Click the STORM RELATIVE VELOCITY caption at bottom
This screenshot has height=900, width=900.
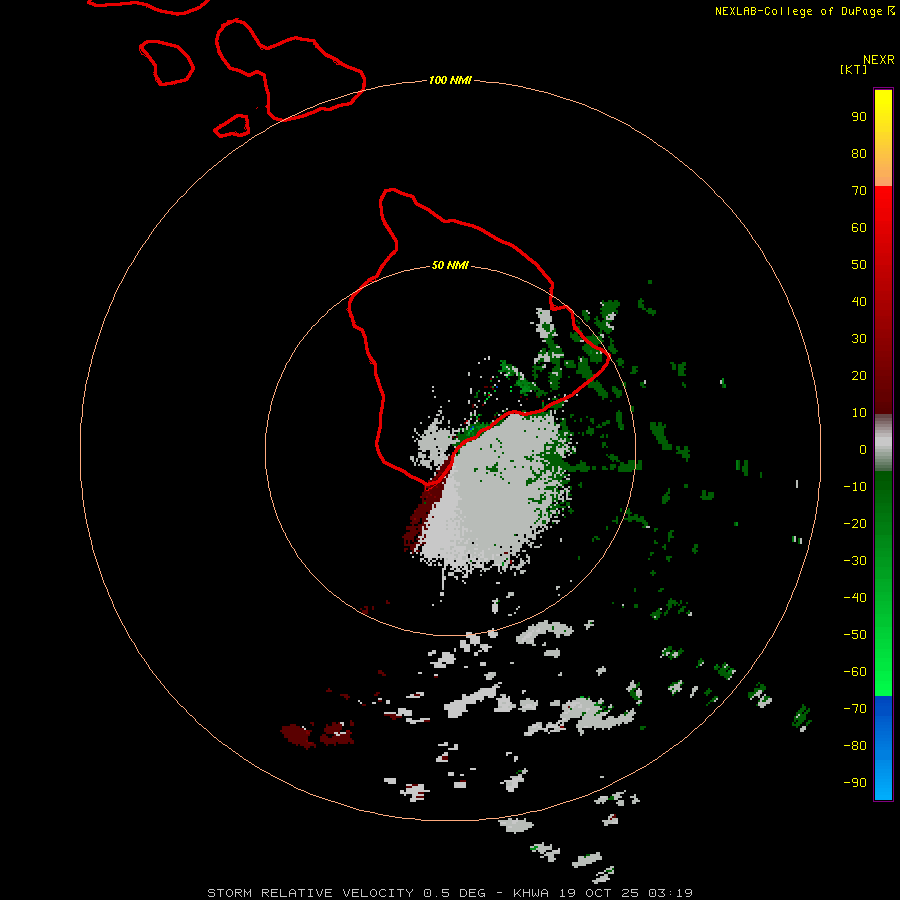click(450, 893)
